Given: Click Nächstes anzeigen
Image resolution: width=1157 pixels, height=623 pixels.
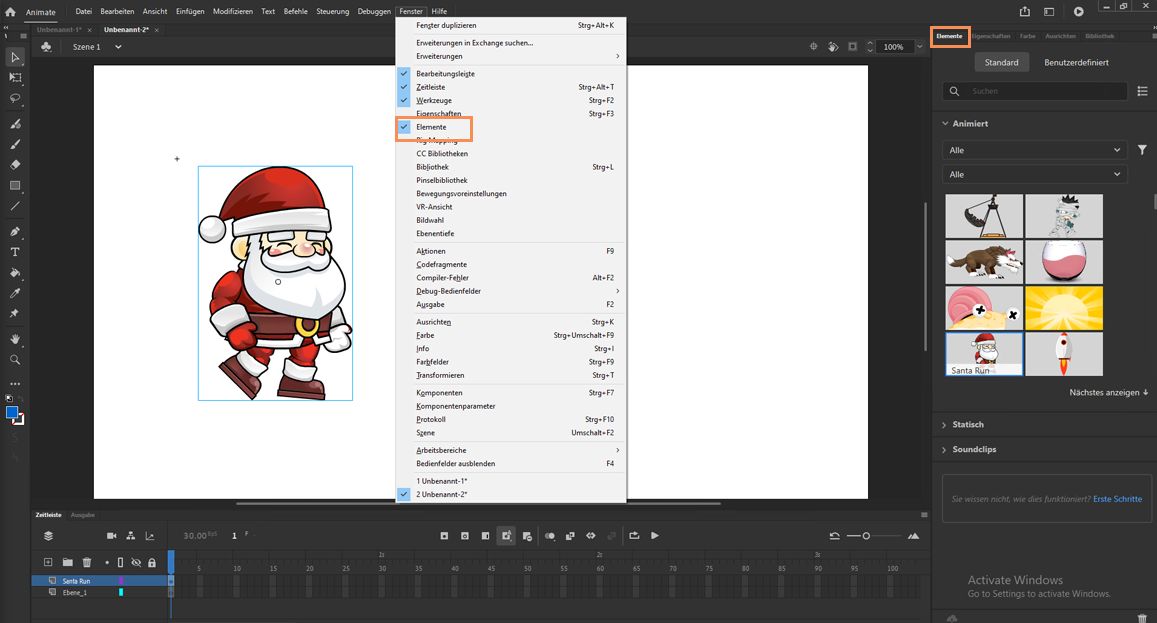Looking at the screenshot, I should [1108, 393].
